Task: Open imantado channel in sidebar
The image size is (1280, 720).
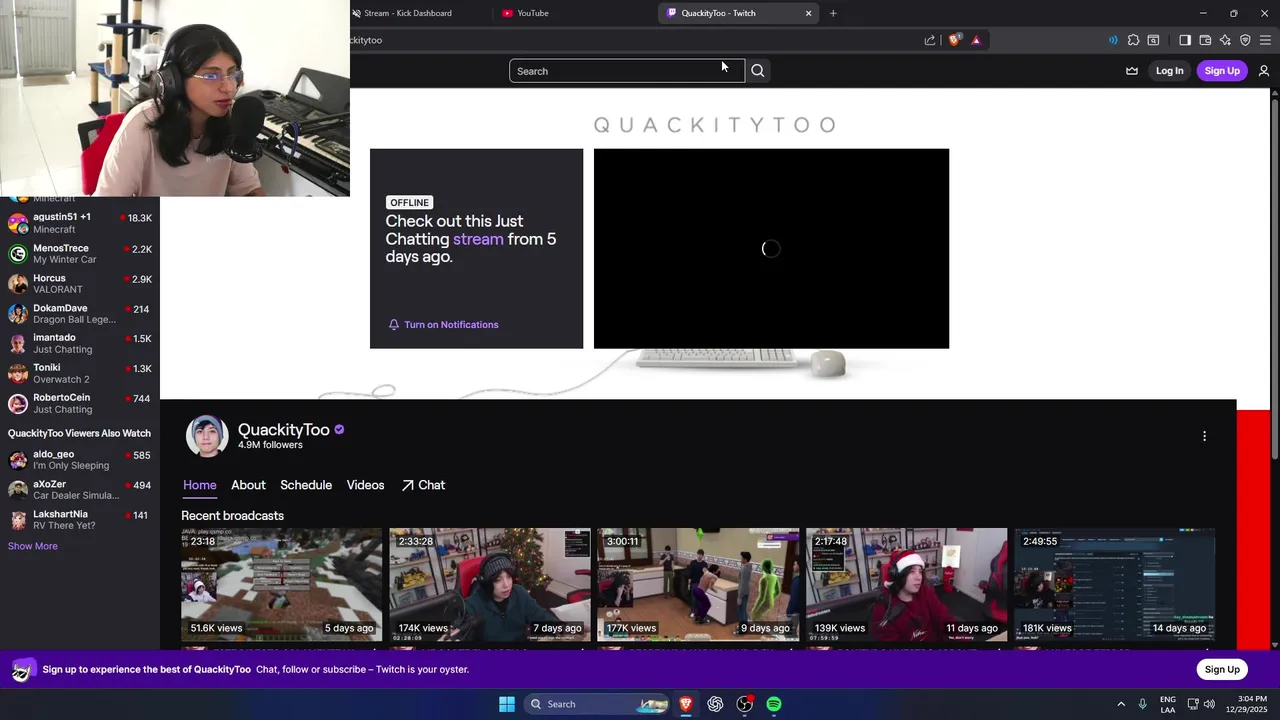Action: (x=80, y=343)
